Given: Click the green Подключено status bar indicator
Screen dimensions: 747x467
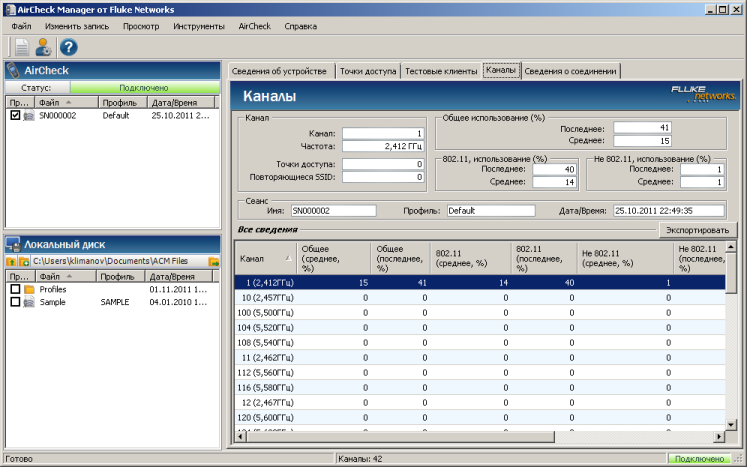Looking at the screenshot, I should pos(699,459).
